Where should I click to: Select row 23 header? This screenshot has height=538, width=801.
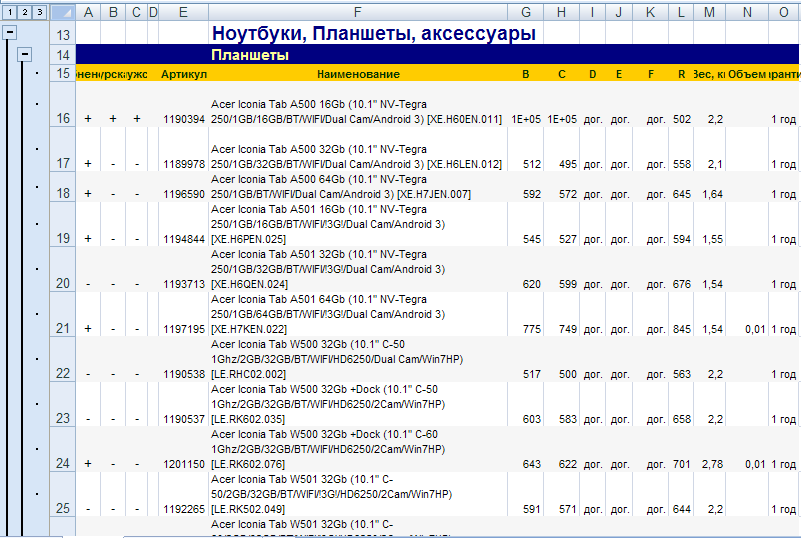click(62, 404)
